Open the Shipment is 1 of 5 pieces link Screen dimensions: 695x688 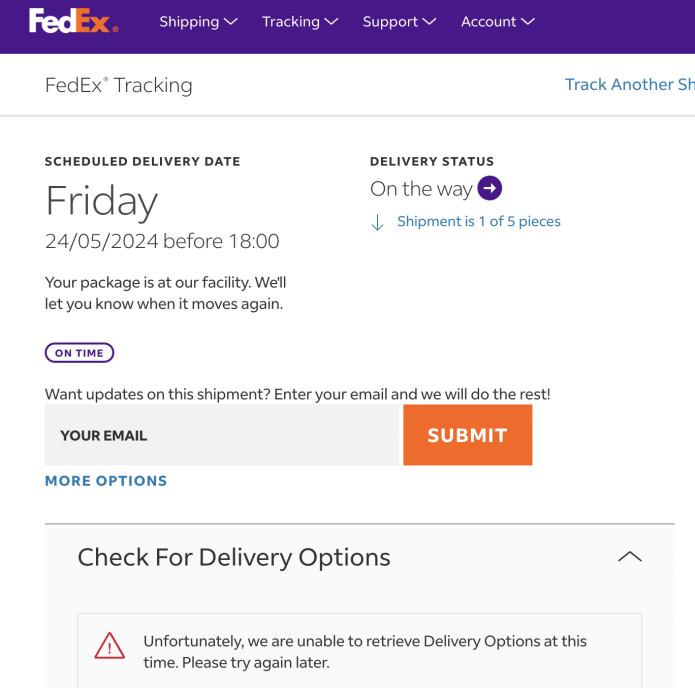(x=478, y=222)
